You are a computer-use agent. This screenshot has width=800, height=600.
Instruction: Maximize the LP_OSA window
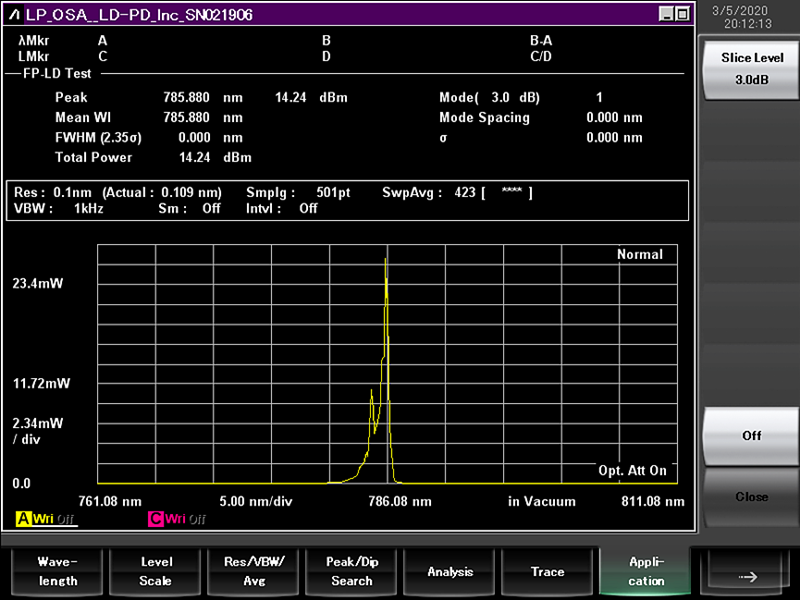[x=682, y=14]
